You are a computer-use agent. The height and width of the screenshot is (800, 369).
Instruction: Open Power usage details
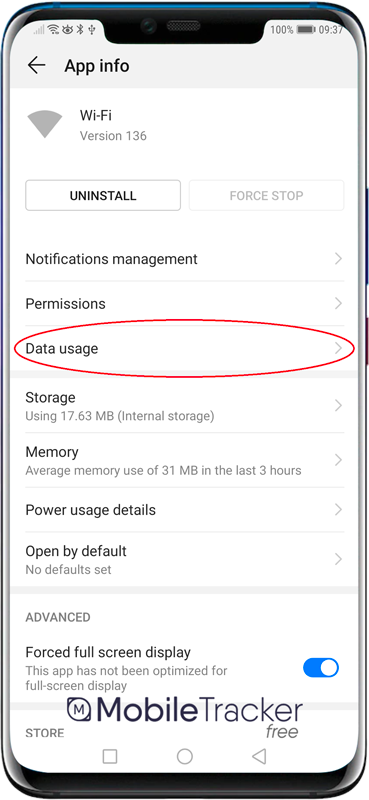pyautogui.click(x=184, y=510)
